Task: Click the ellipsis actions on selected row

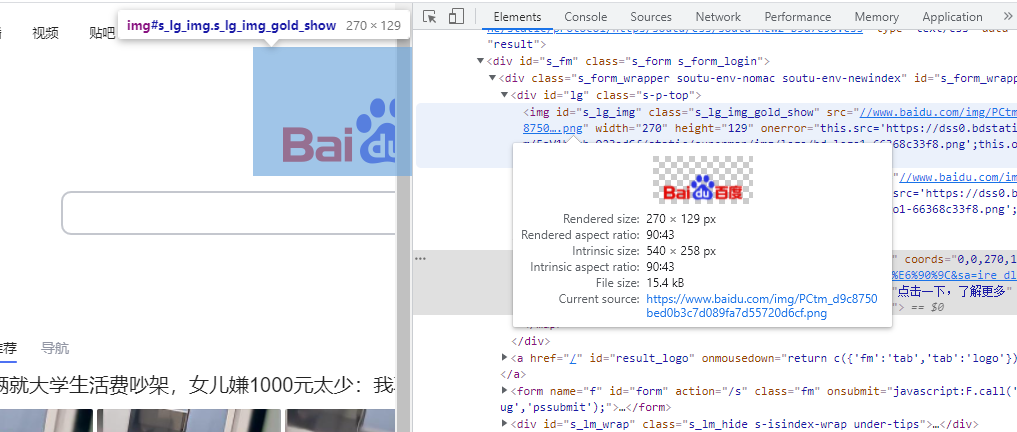Action: pyautogui.click(x=420, y=258)
